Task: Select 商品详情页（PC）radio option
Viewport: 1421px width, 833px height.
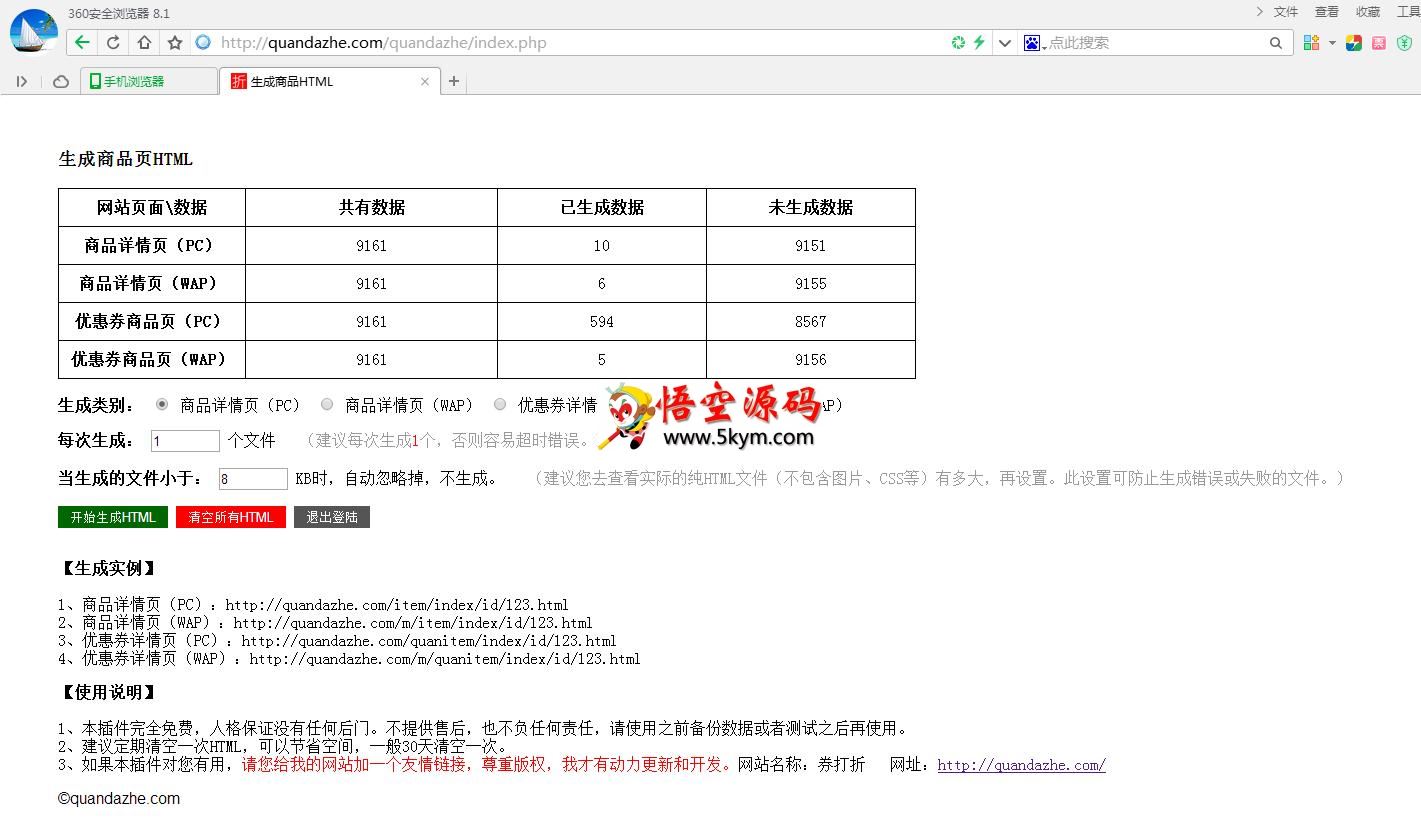Action: point(162,405)
